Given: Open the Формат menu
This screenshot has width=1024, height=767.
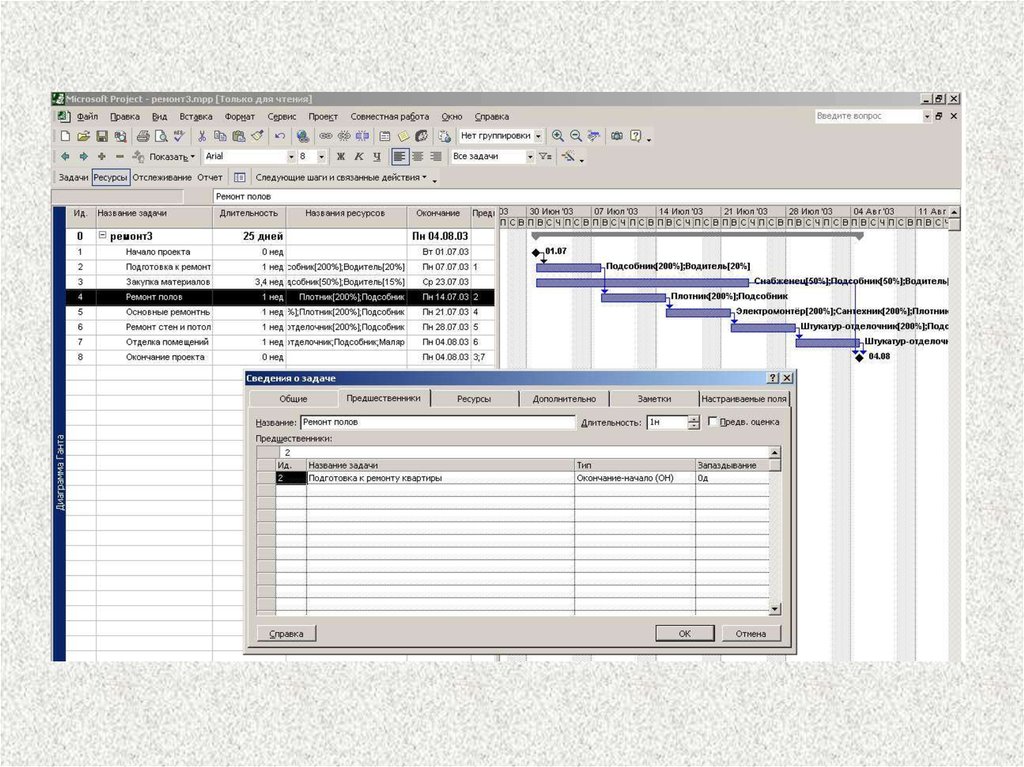Looking at the screenshot, I should tap(240, 116).
